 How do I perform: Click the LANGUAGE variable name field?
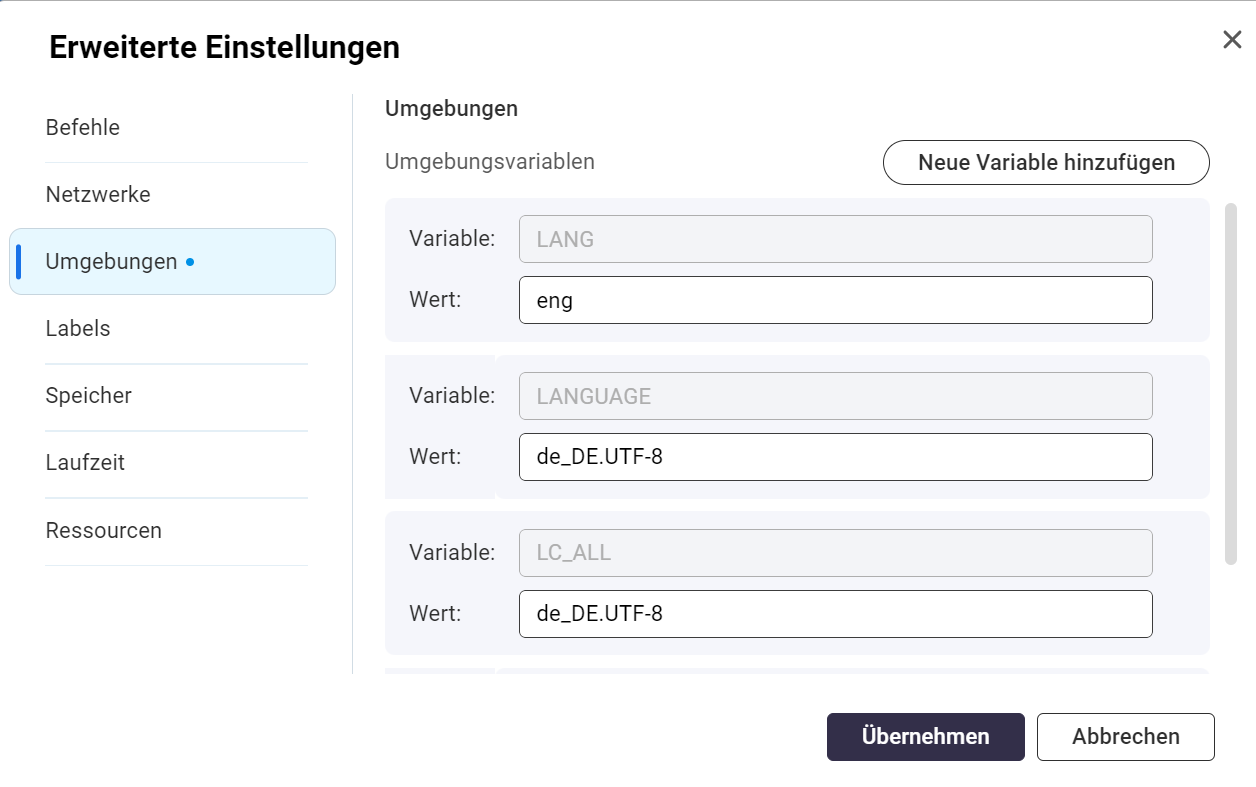tap(835, 396)
